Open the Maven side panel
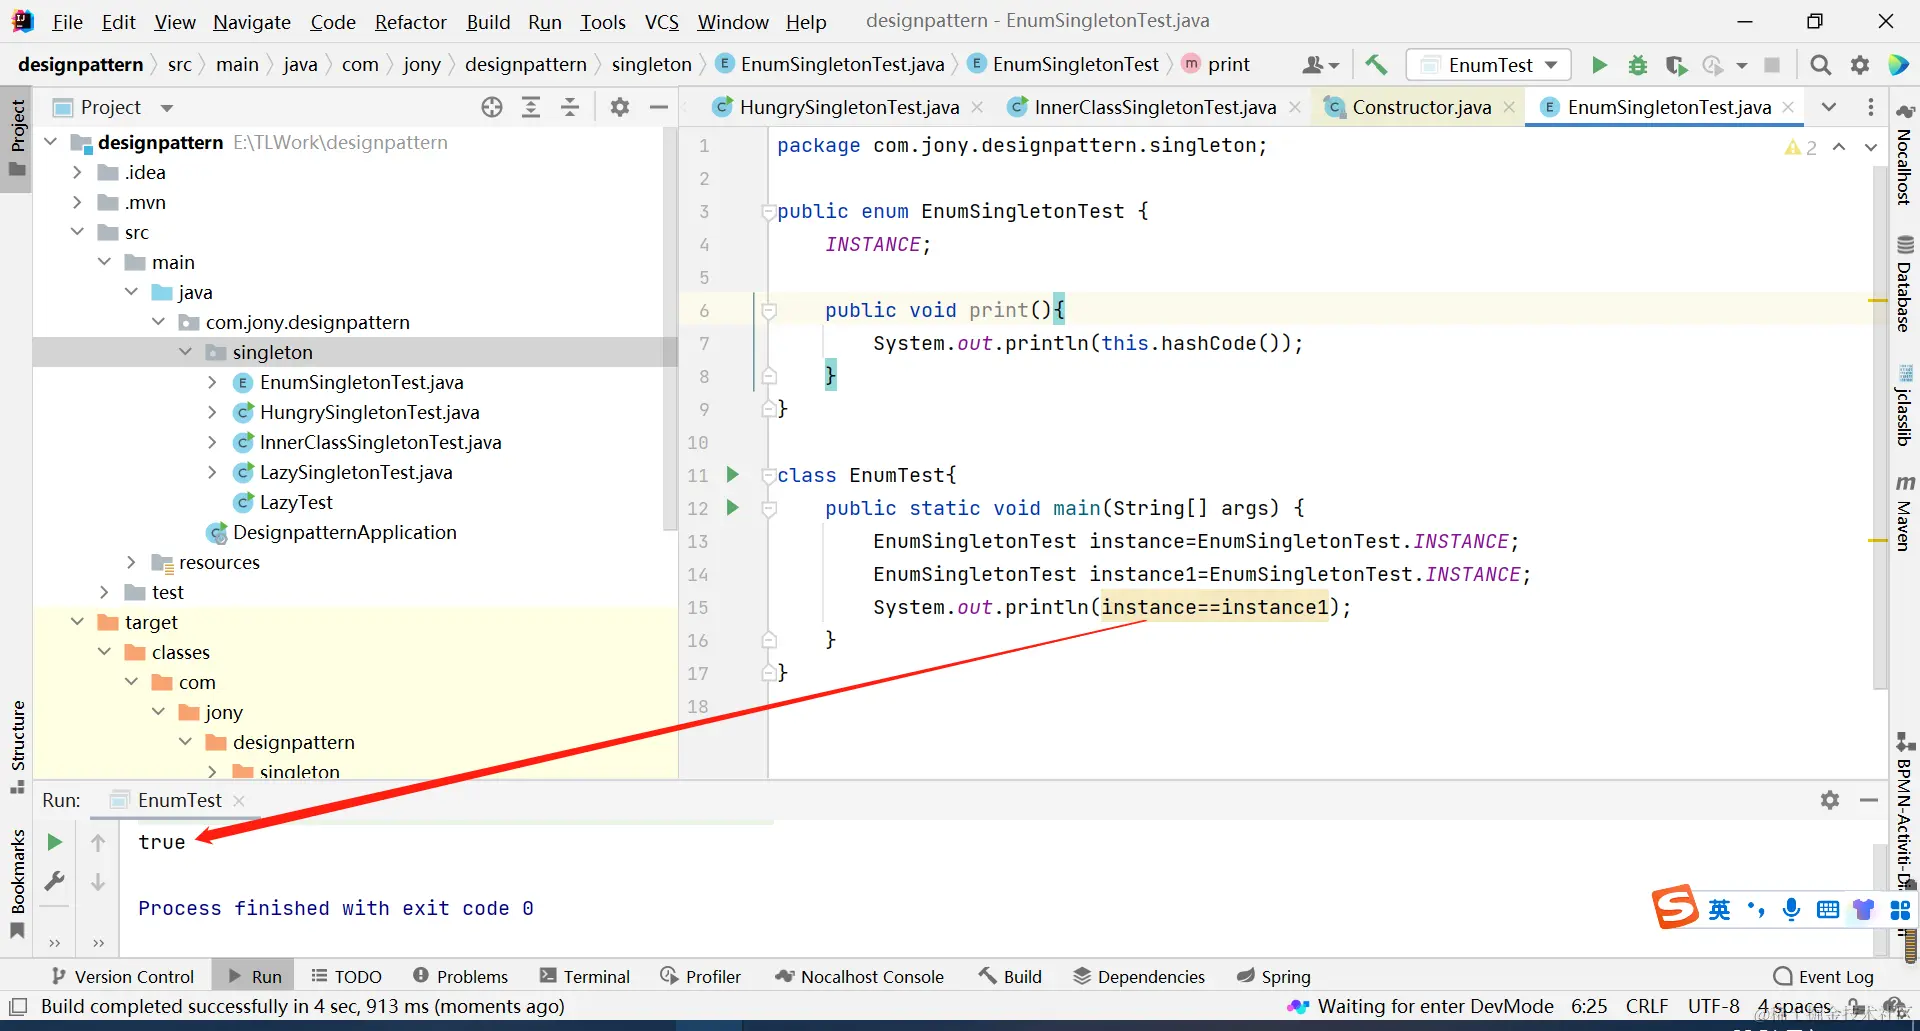1920x1031 pixels. click(1905, 513)
